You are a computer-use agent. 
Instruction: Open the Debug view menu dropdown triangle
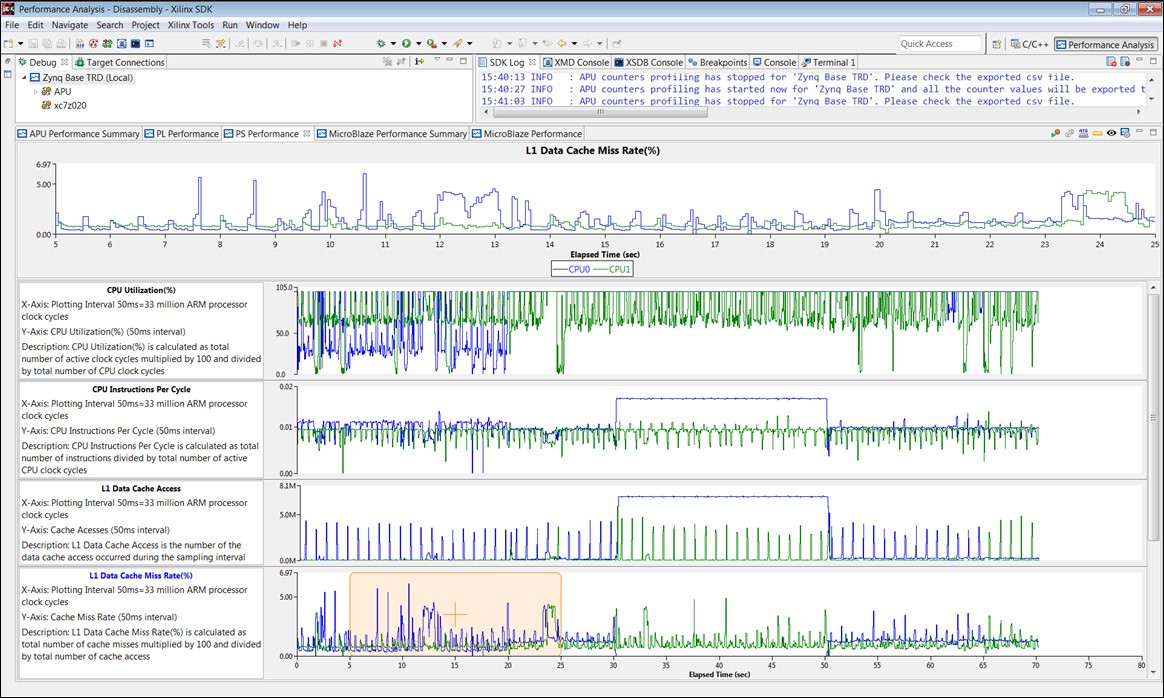click(x=437, y=61)
